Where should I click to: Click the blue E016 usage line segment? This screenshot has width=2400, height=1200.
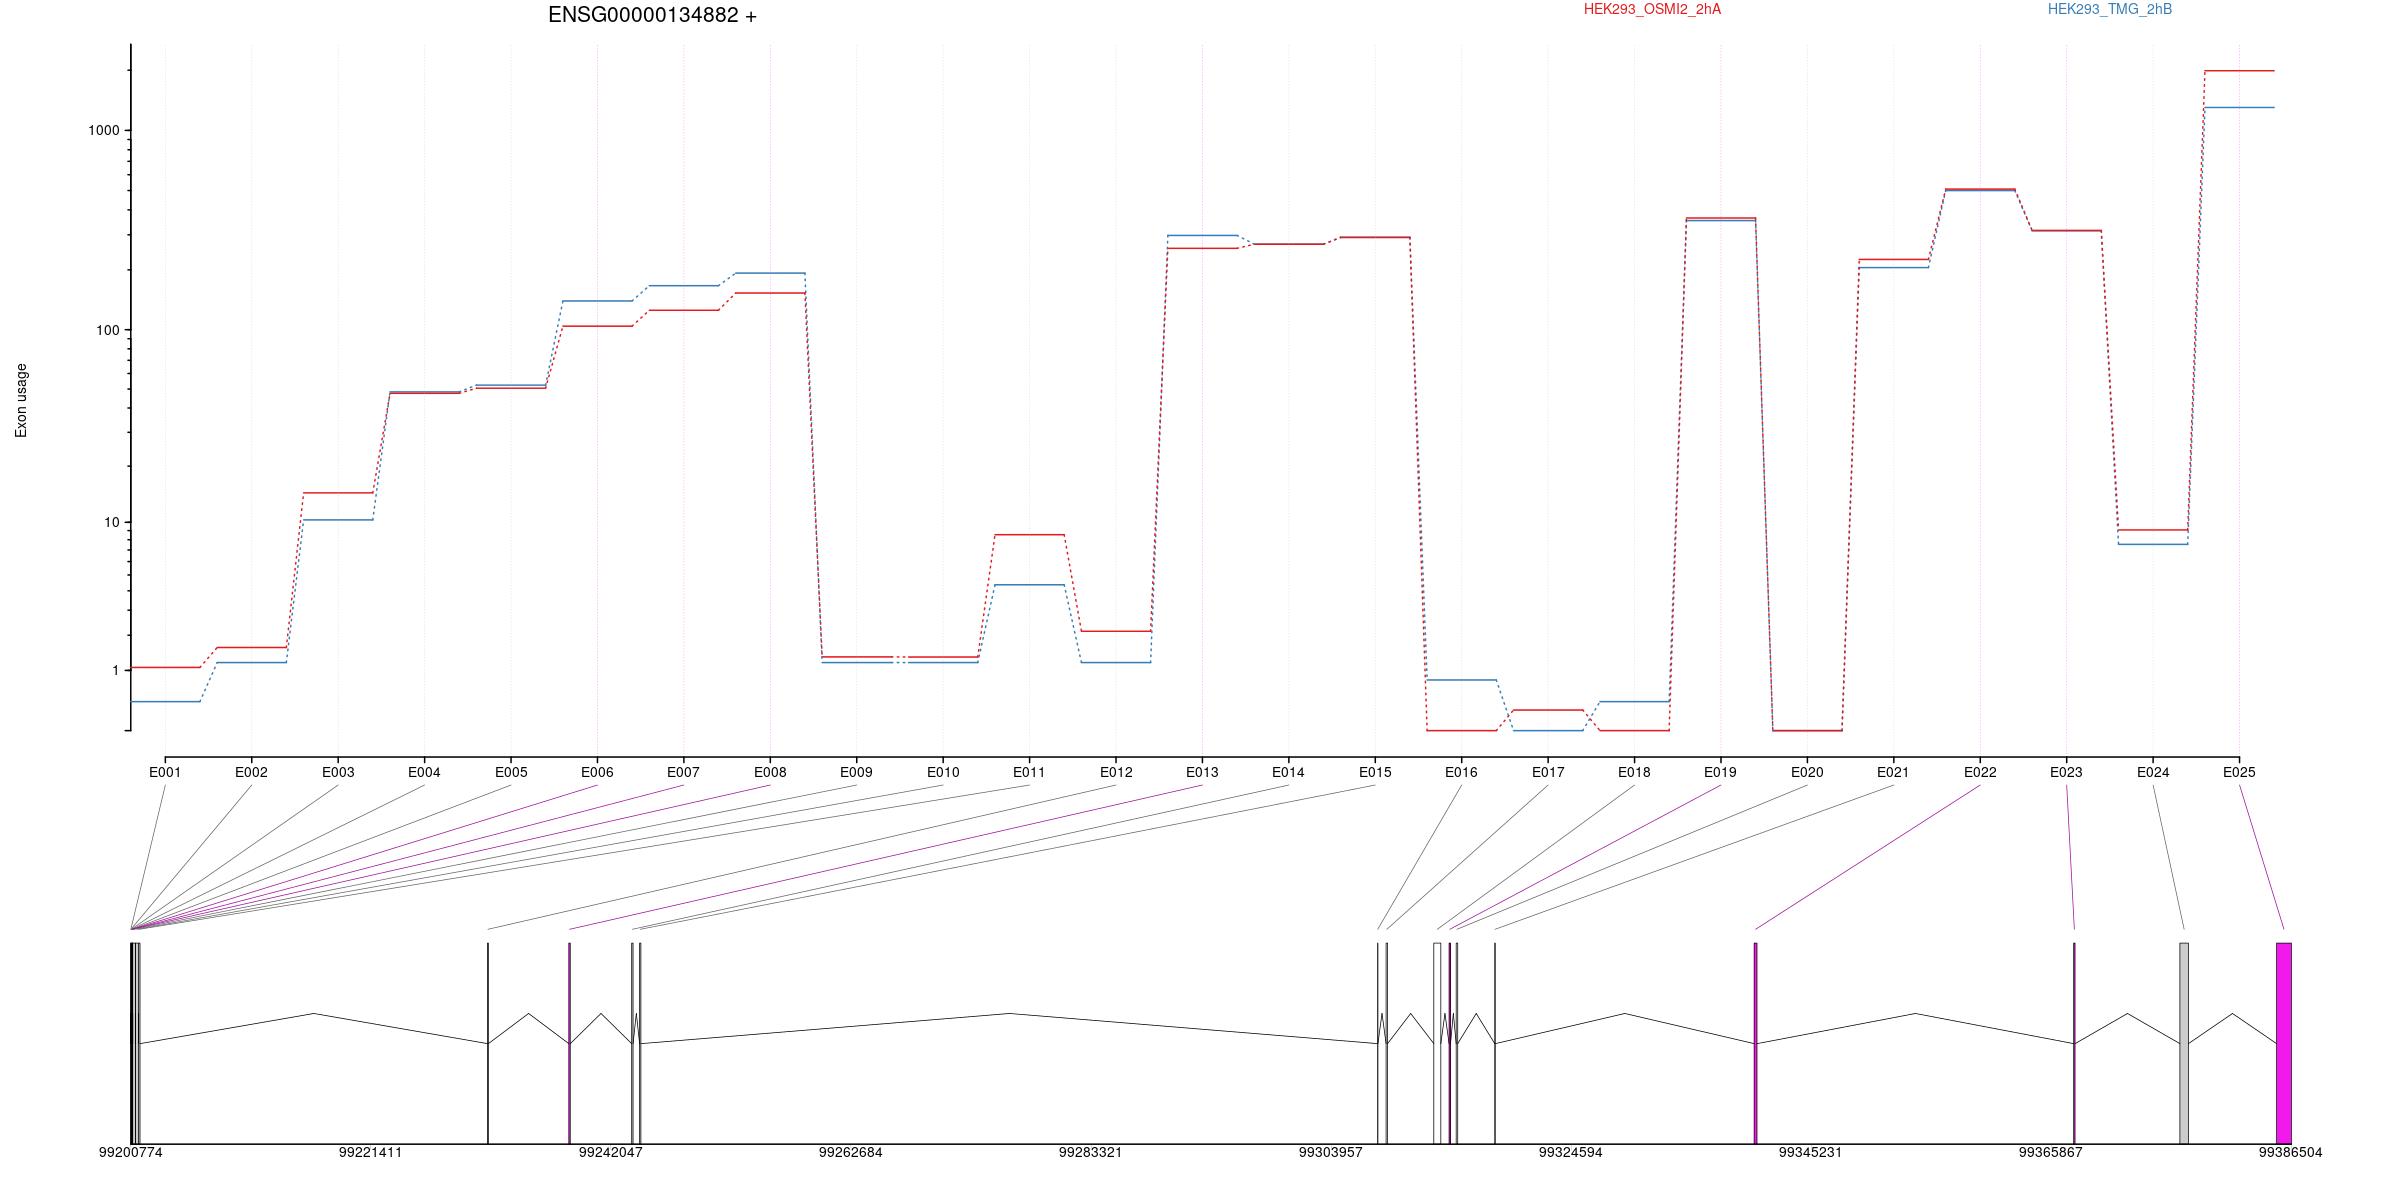point(1462,680)
